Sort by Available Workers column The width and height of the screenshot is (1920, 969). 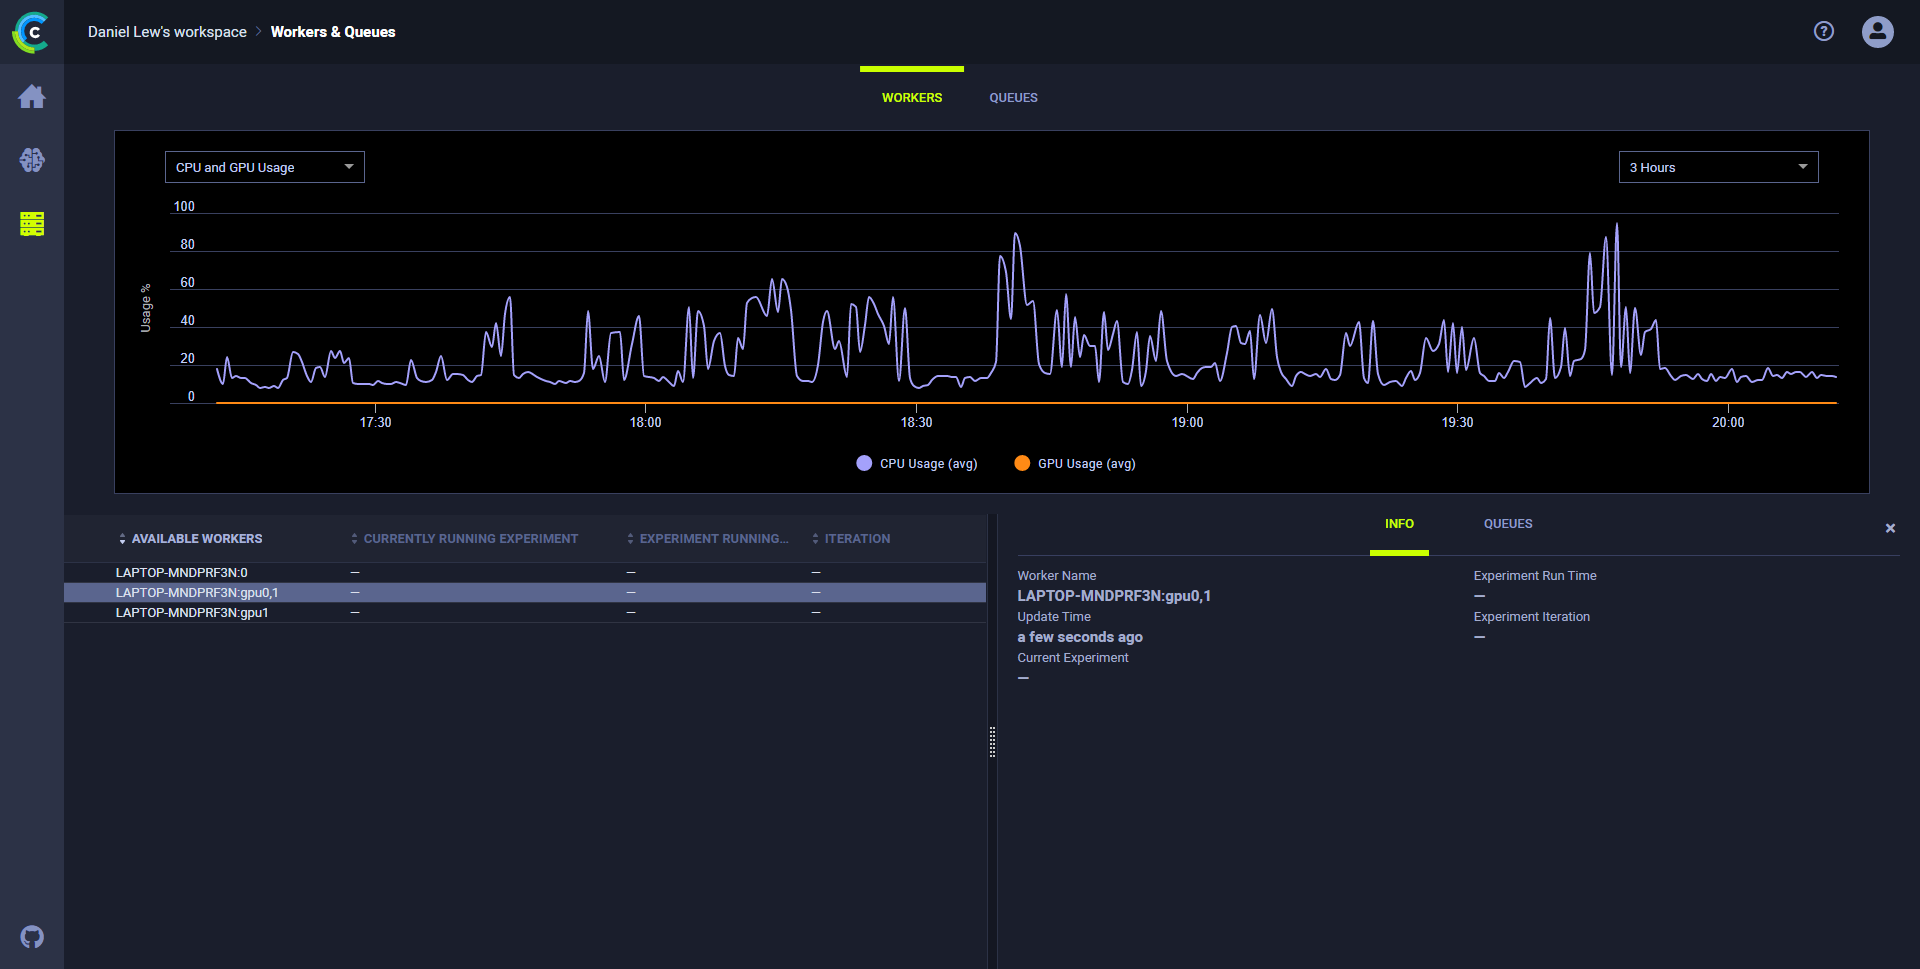[196, 539]
